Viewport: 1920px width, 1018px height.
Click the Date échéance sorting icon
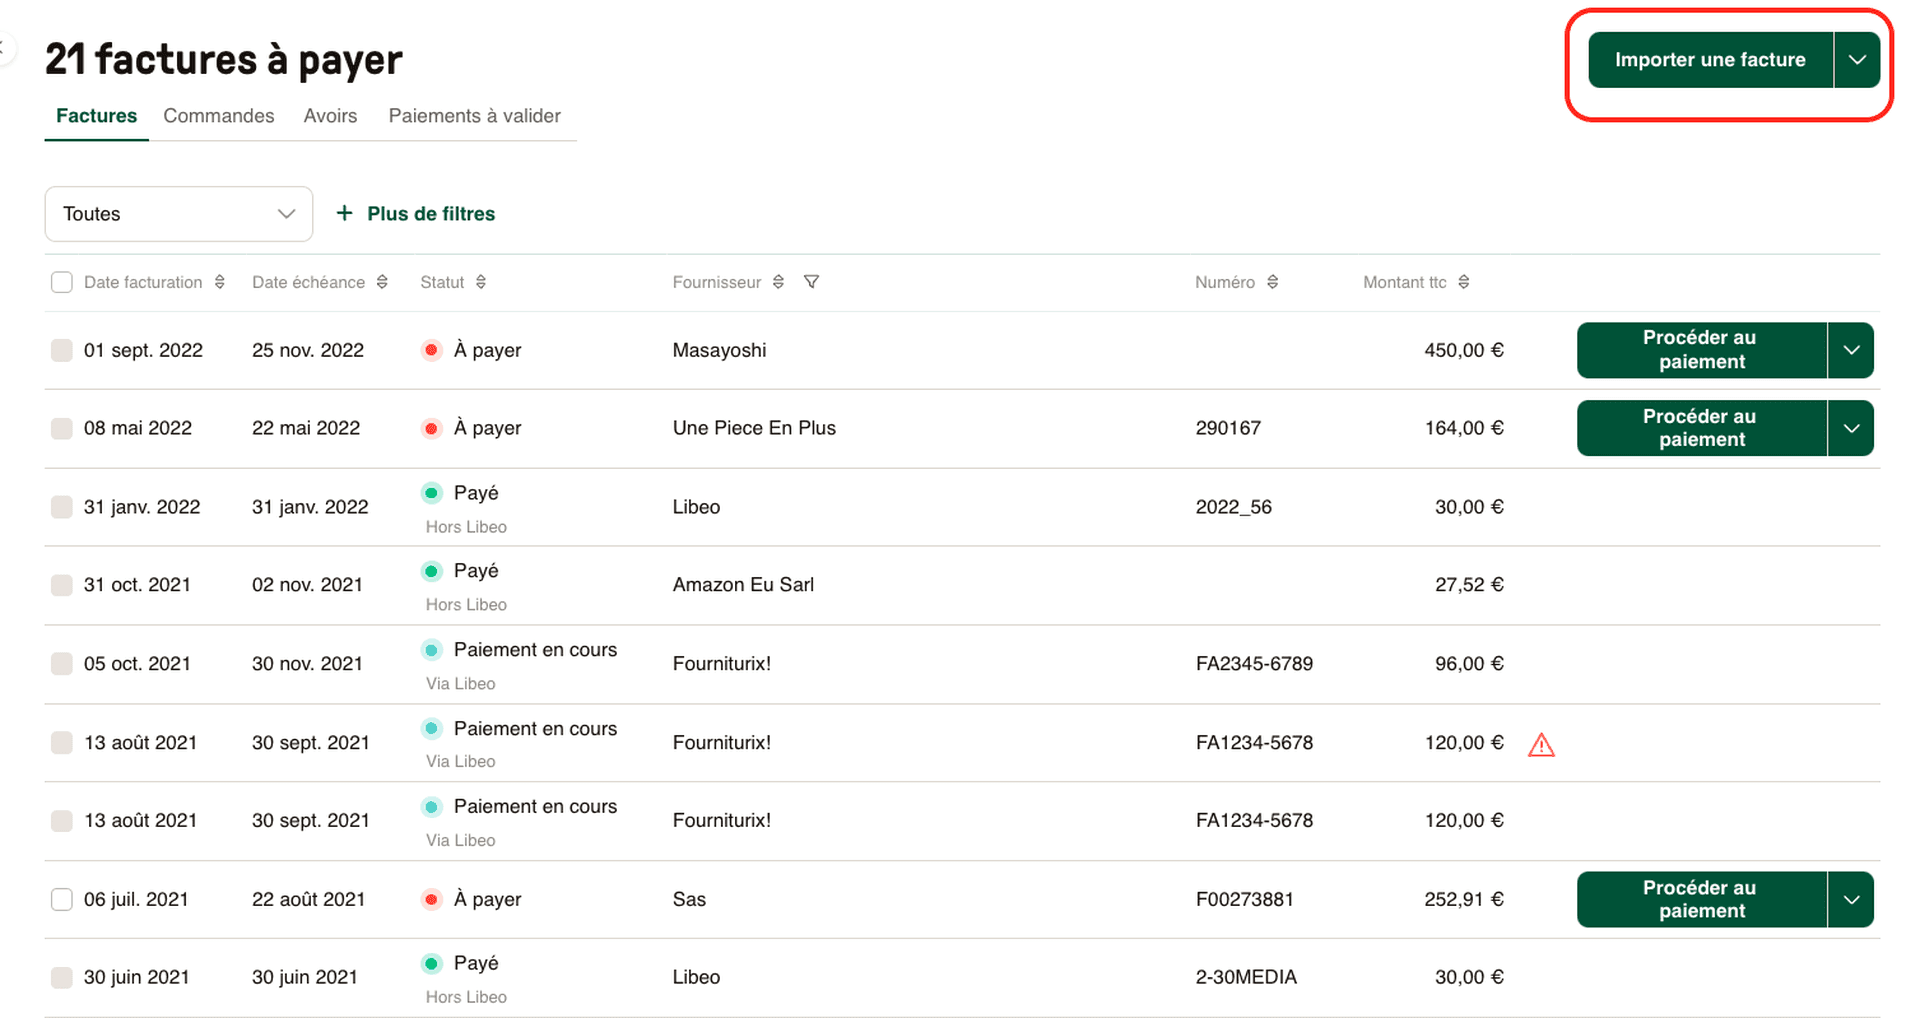pos(383,282)
